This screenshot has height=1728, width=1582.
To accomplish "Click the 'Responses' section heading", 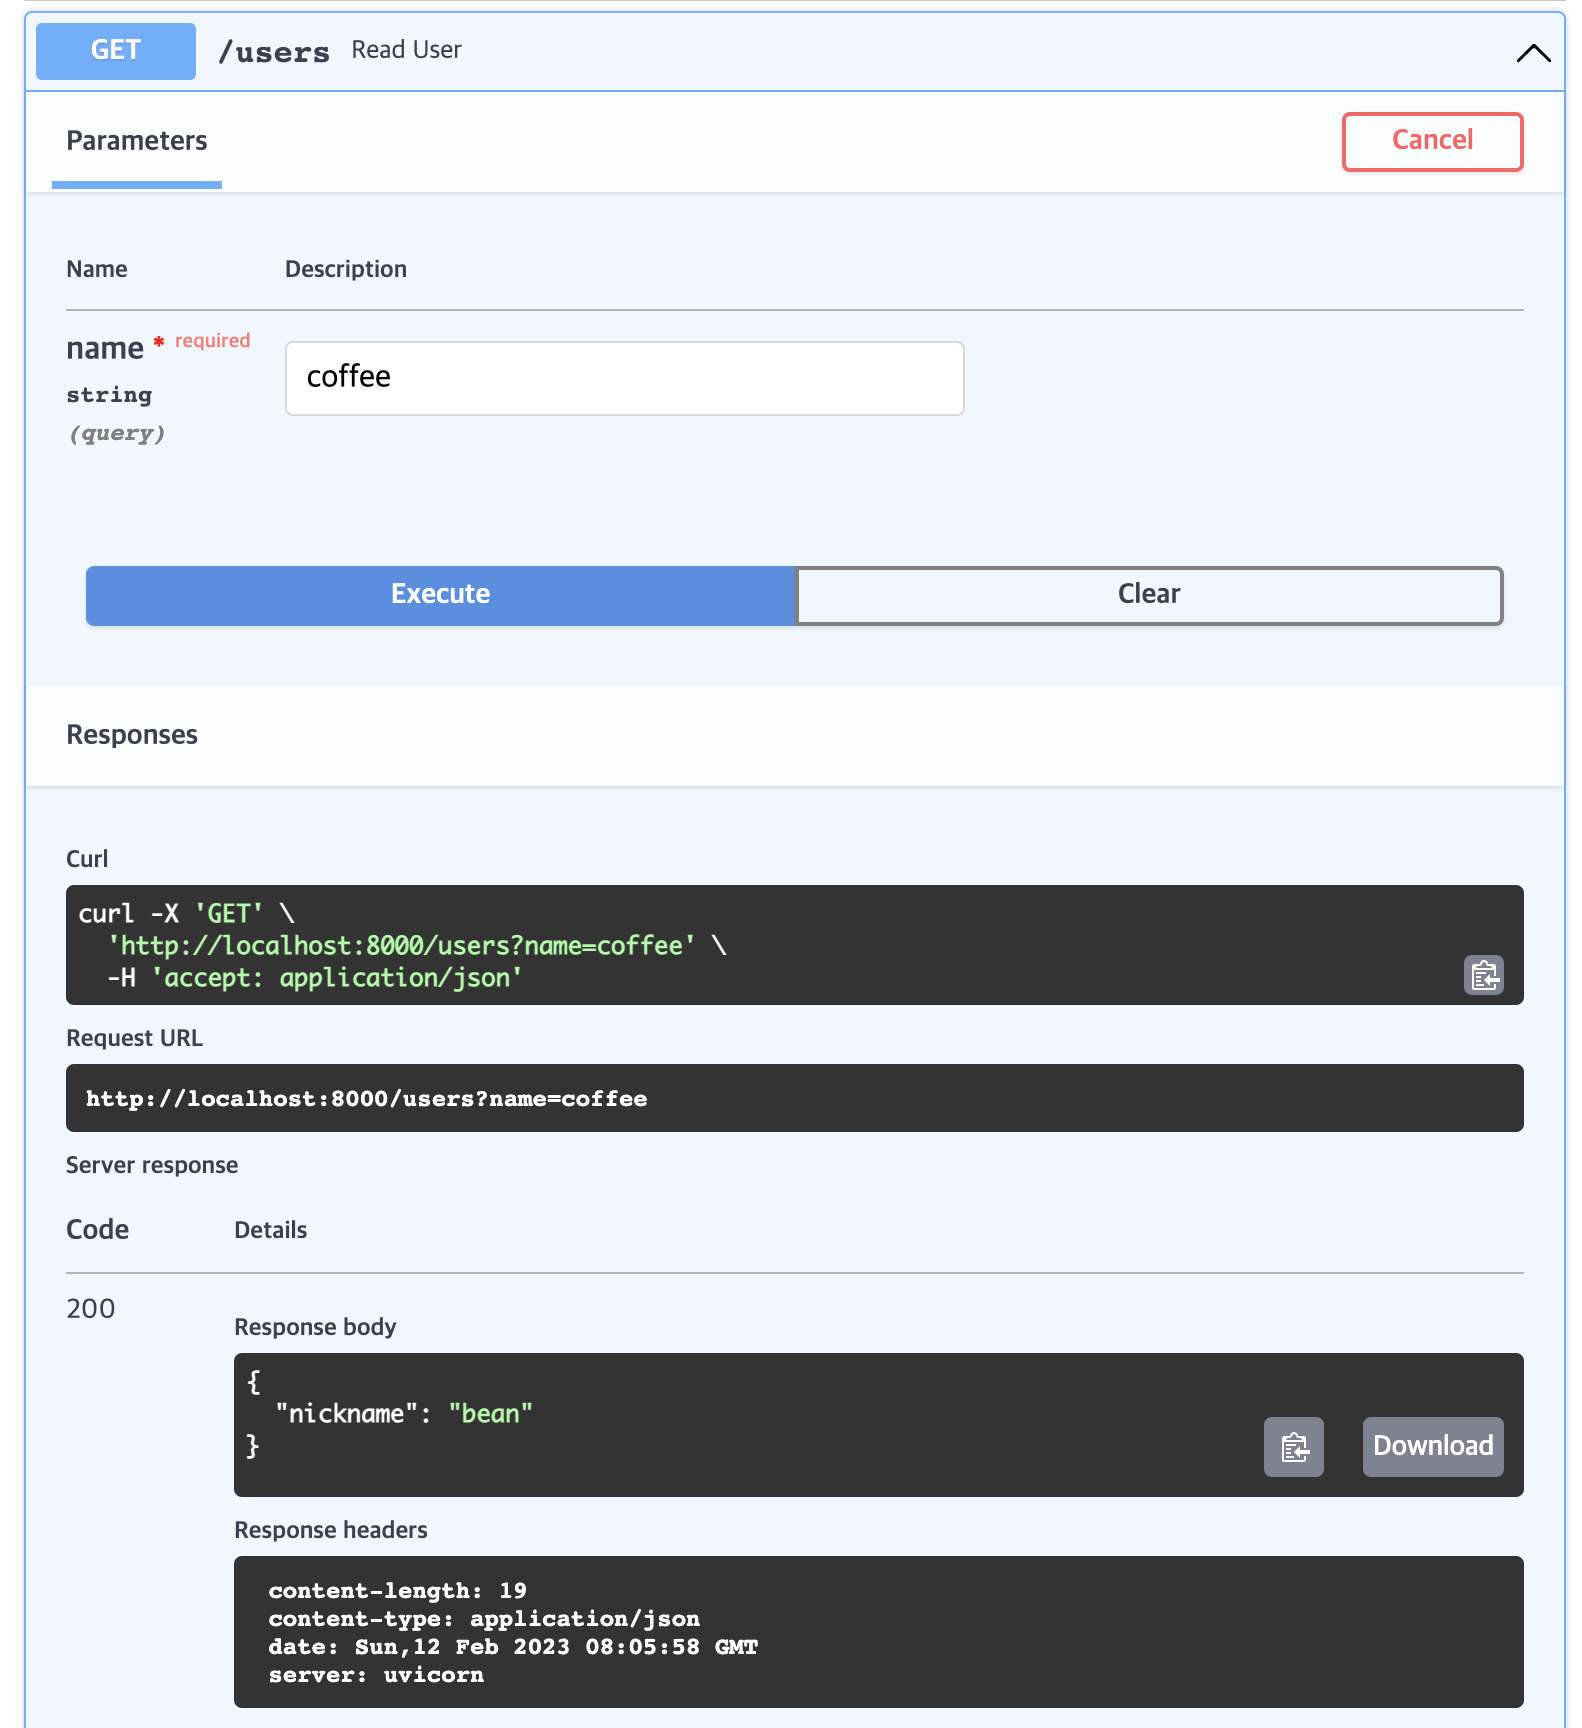I will tap(132, 735).
